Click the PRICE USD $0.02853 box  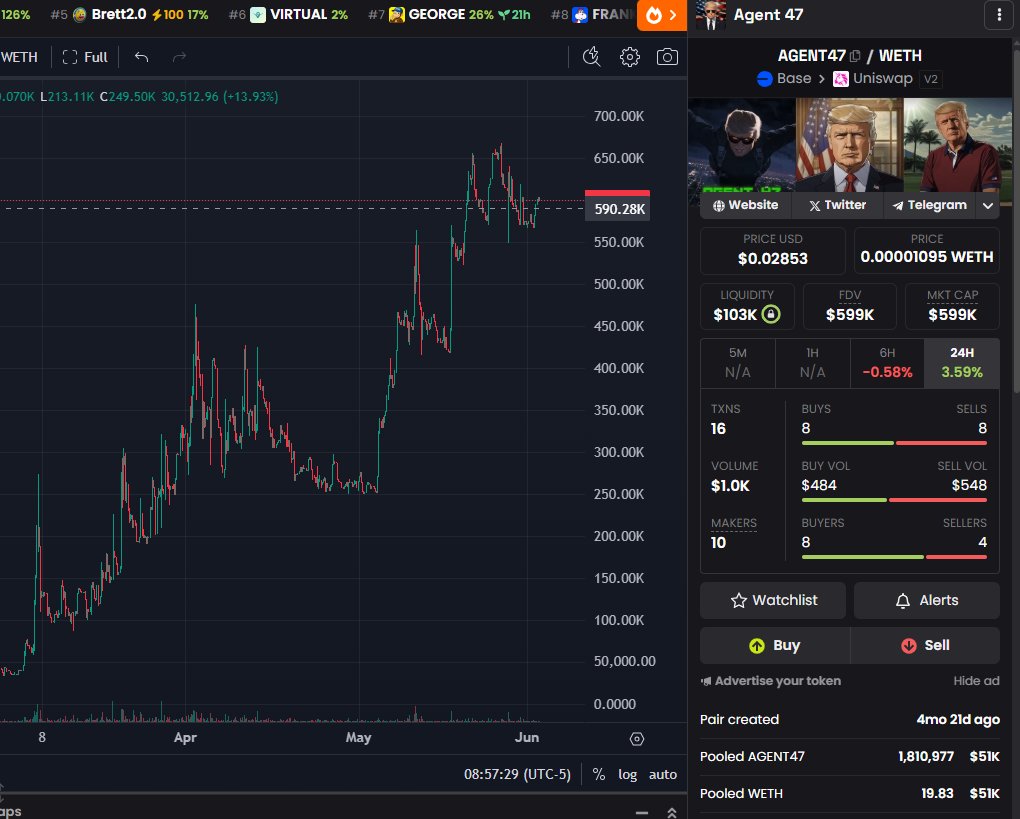point(773,250)
